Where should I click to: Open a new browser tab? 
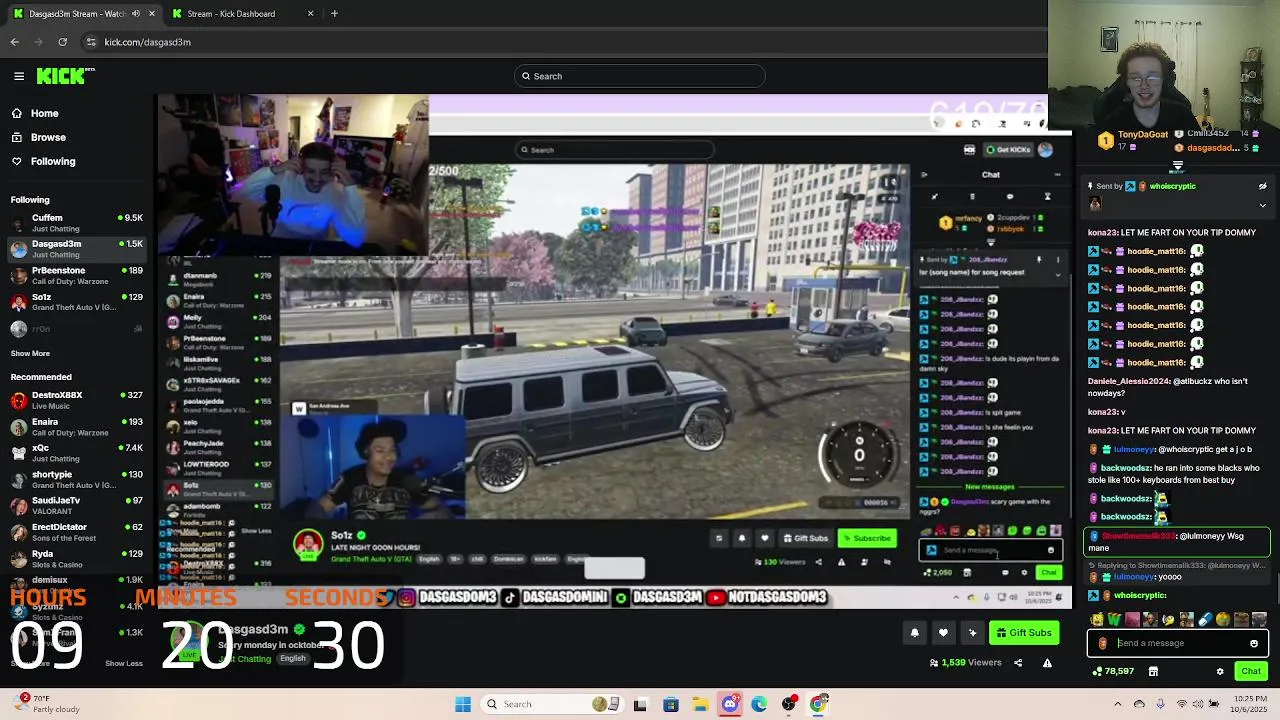click(x=334, y=14)
